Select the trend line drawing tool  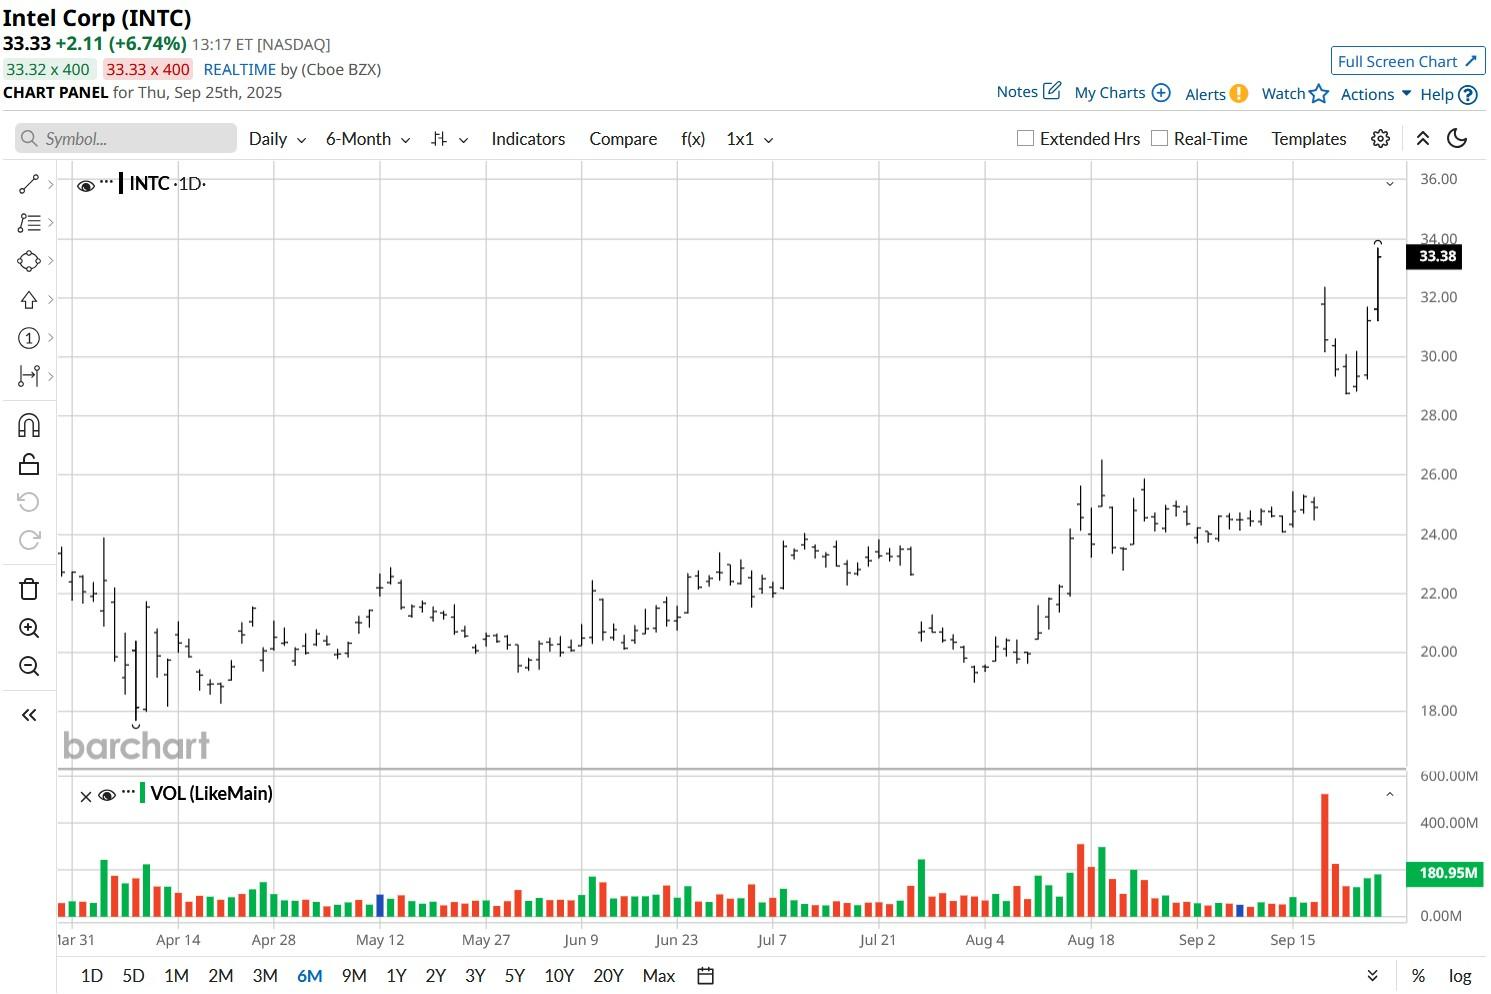29,184
